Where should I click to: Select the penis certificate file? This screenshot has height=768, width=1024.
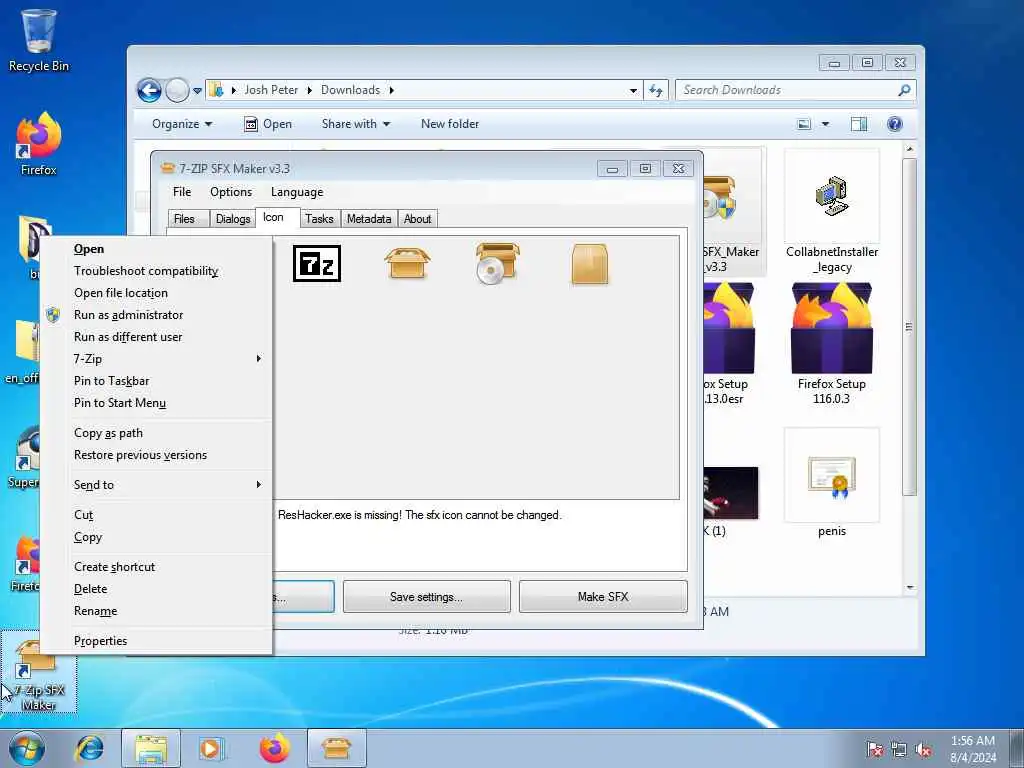(x=832, y=483)
